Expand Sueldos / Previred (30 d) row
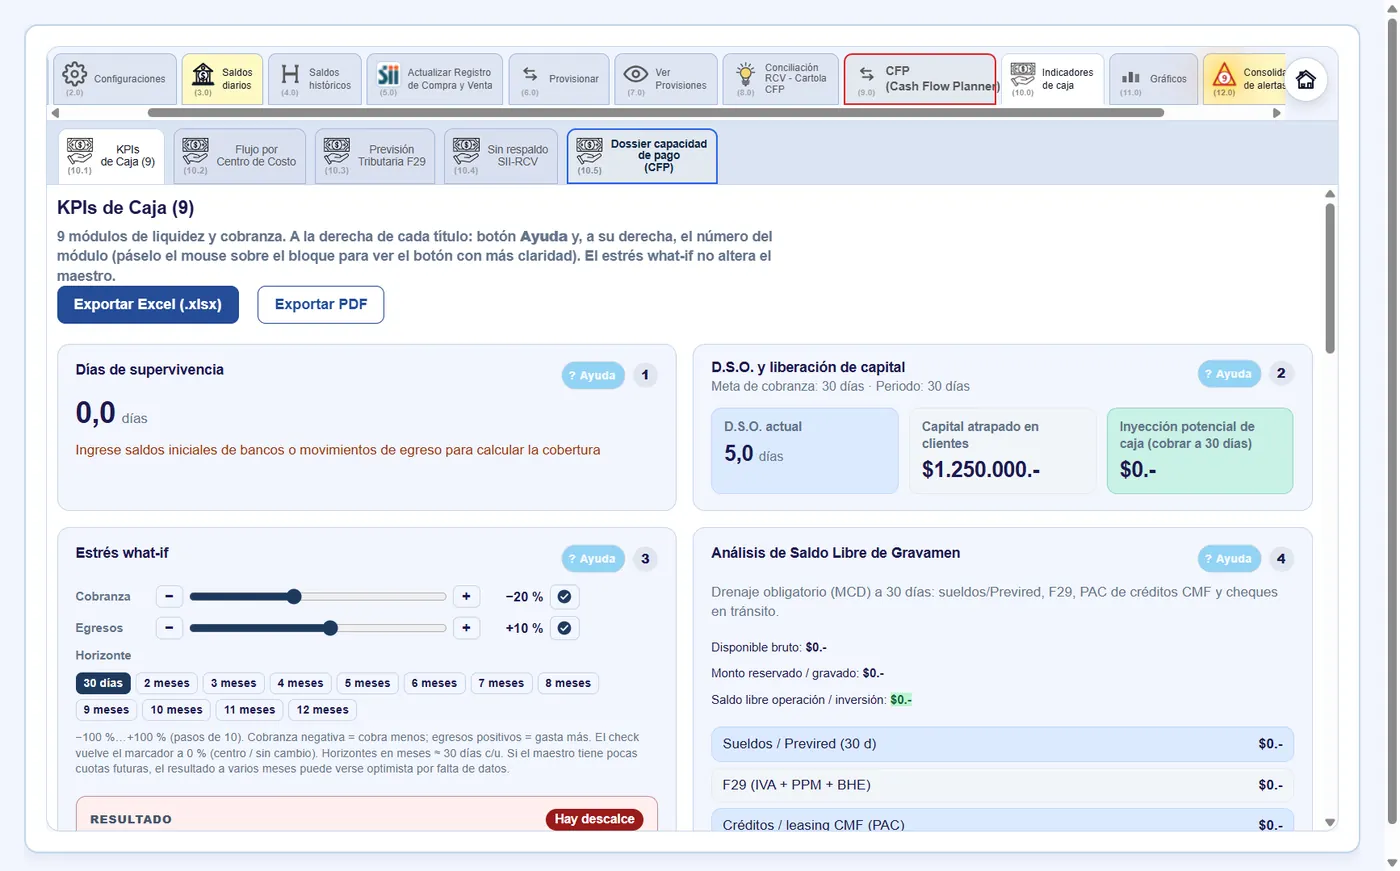 (x=1002, y=744)
